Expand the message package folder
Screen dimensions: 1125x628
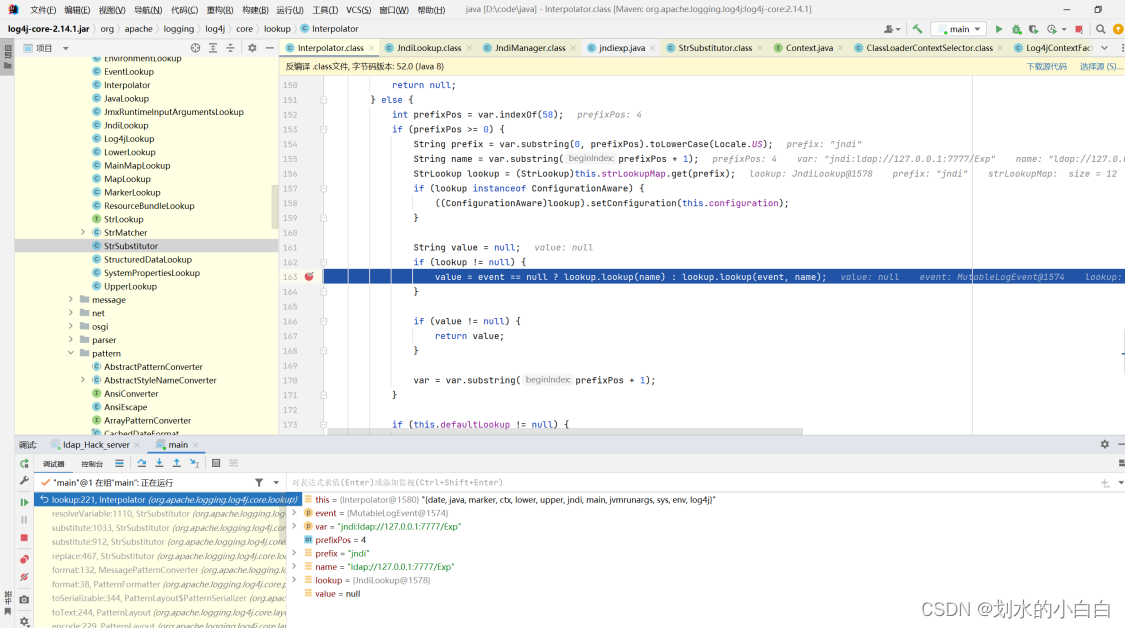[x=70, y=299]
